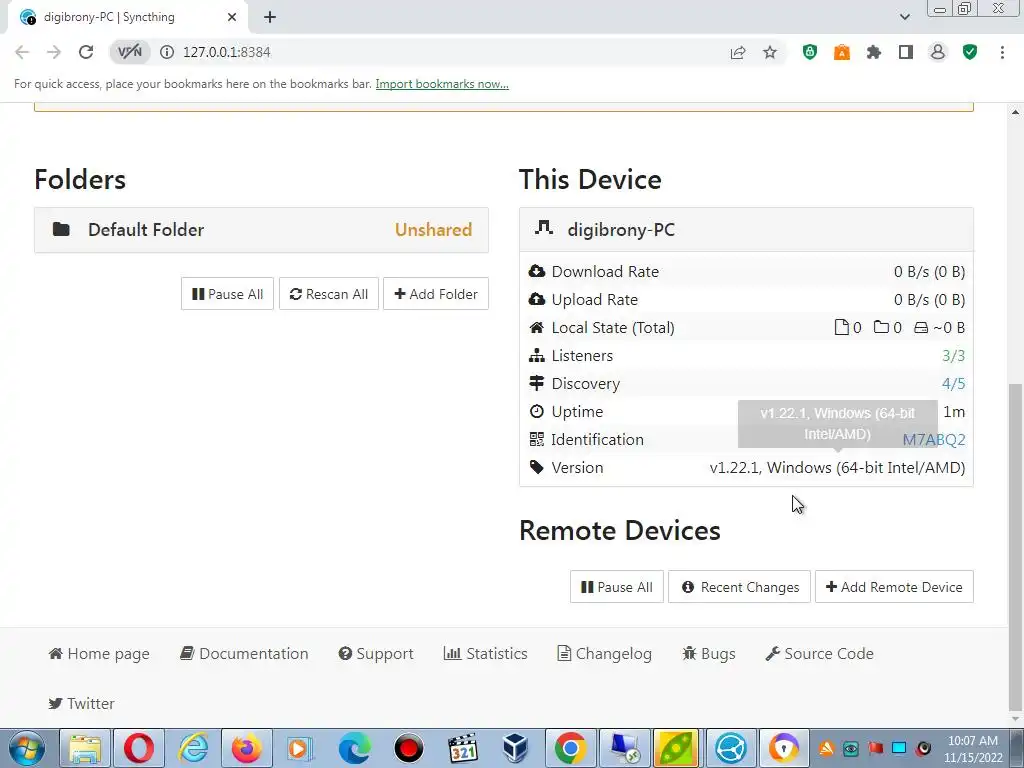Click the page vertical scrollbar thumb
This screenshot has height=768, width=1024.
1016,545
